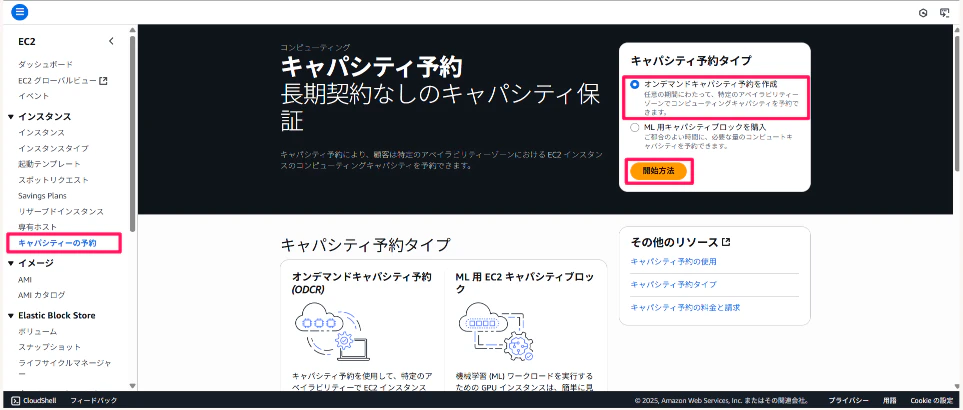Open キャパシティ予約の料金と請求 link

[685, 307]
